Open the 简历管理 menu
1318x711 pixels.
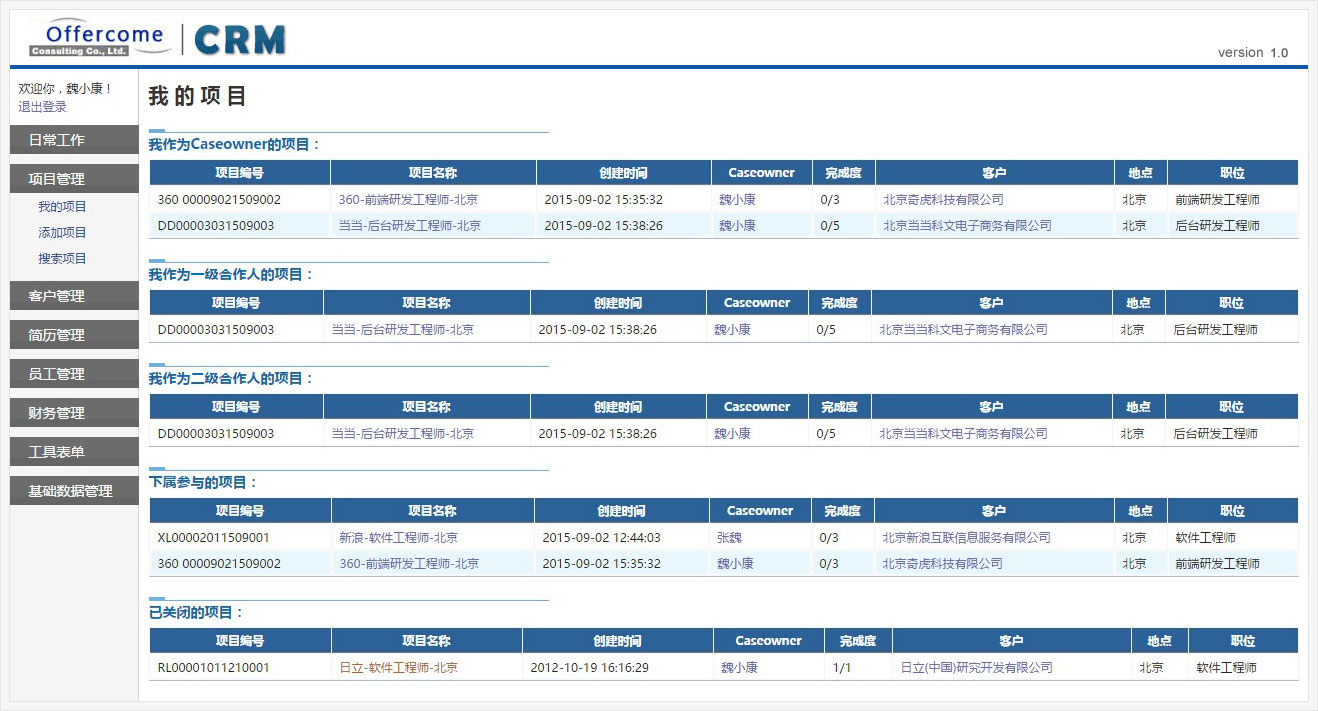(x=74, y=335)
